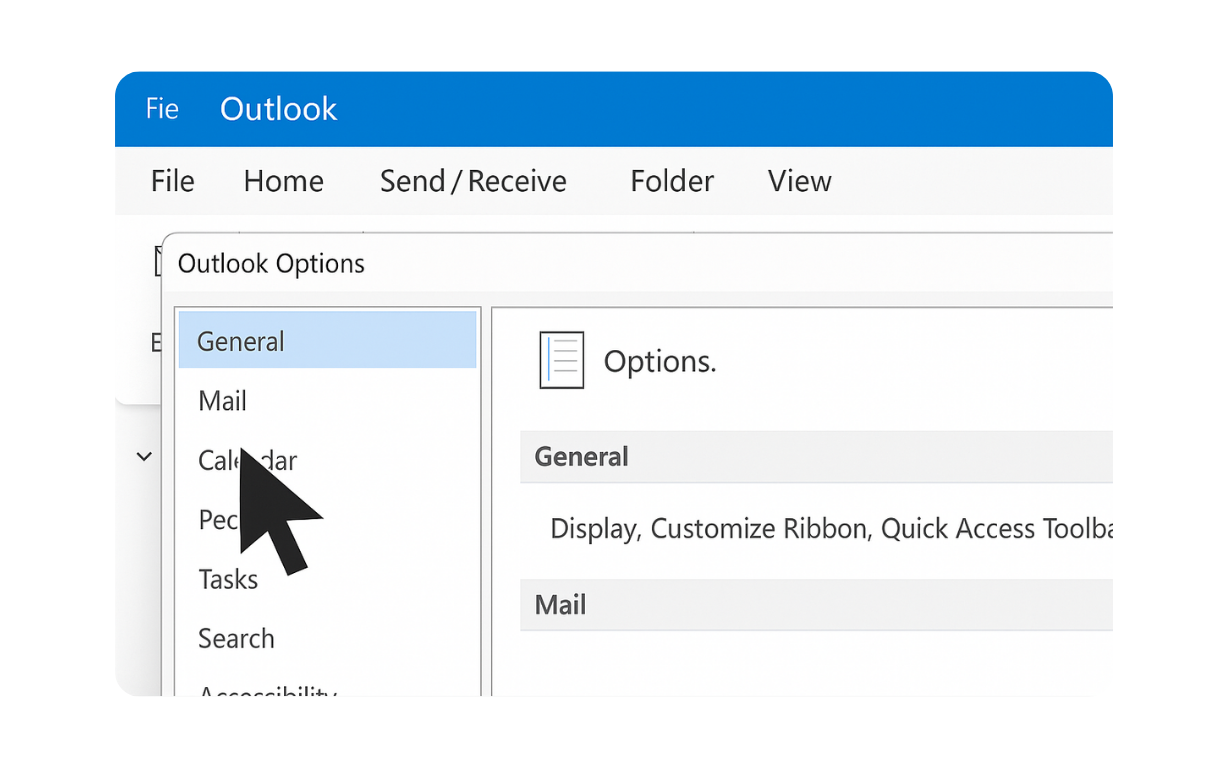1228x768 pixels.
Task: Open the General settings category
Action: click(x=239, y=341)
